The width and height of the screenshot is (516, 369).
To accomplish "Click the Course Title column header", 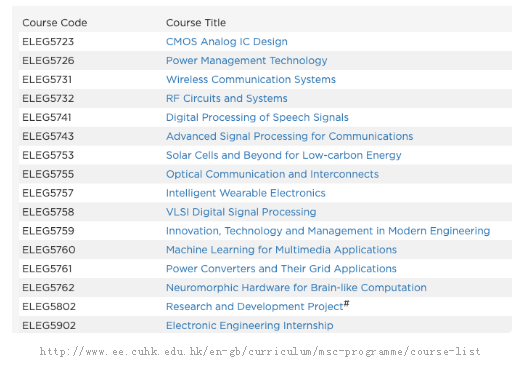I will point(196,23).
